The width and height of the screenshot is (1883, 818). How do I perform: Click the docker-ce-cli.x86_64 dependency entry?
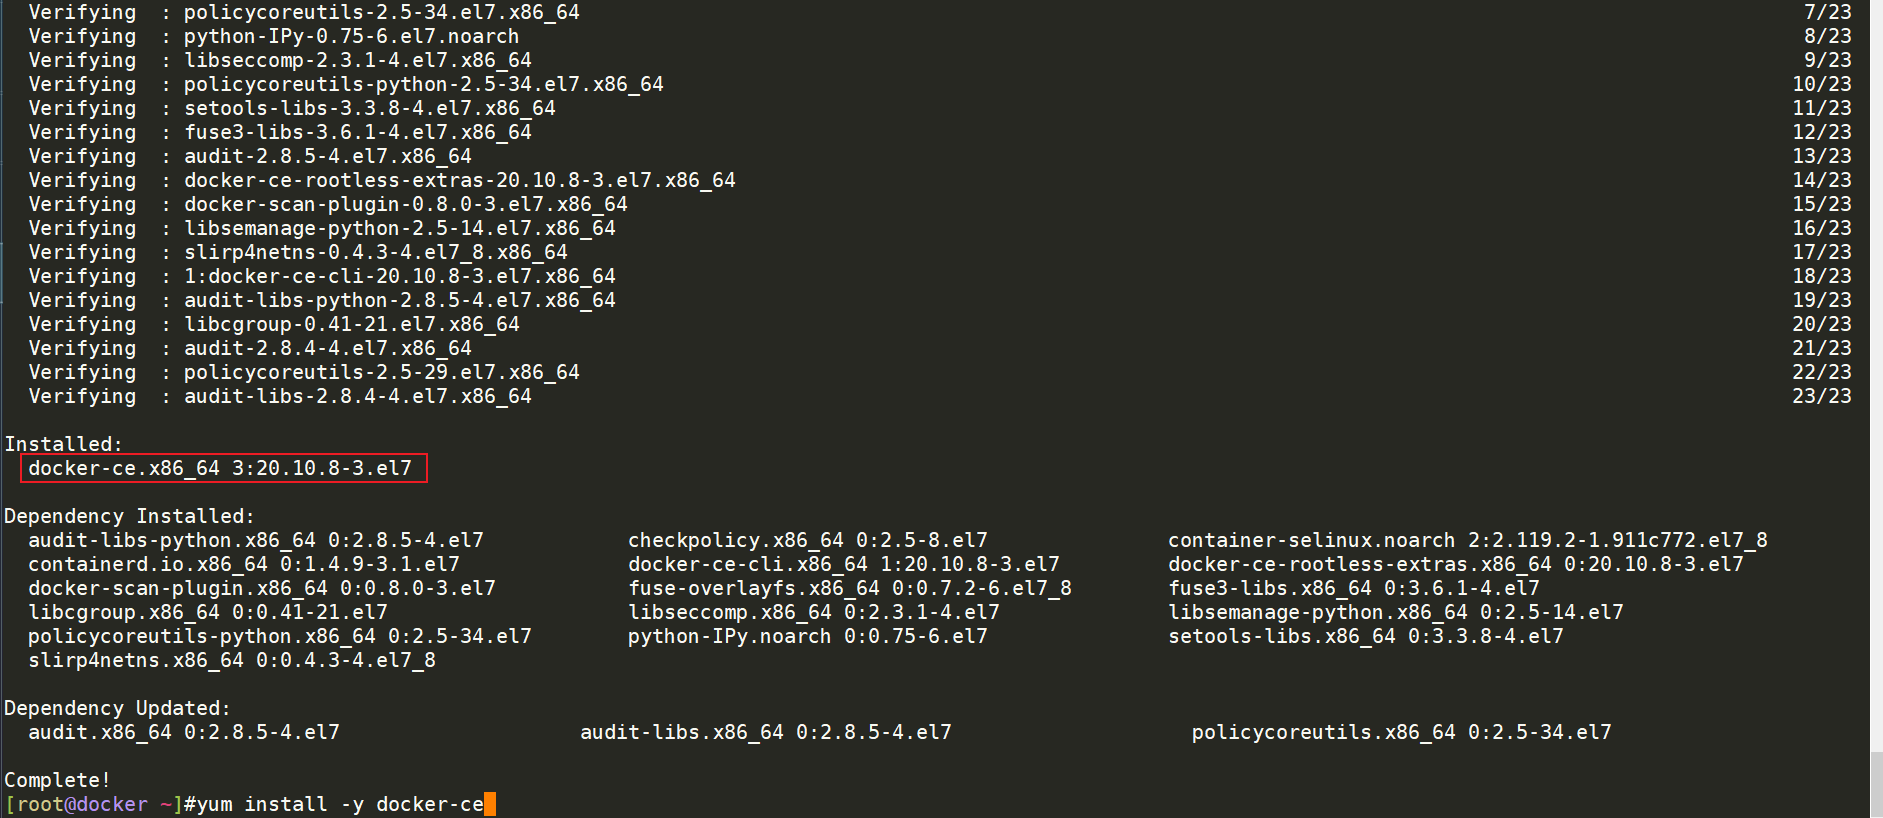[844, 564]
